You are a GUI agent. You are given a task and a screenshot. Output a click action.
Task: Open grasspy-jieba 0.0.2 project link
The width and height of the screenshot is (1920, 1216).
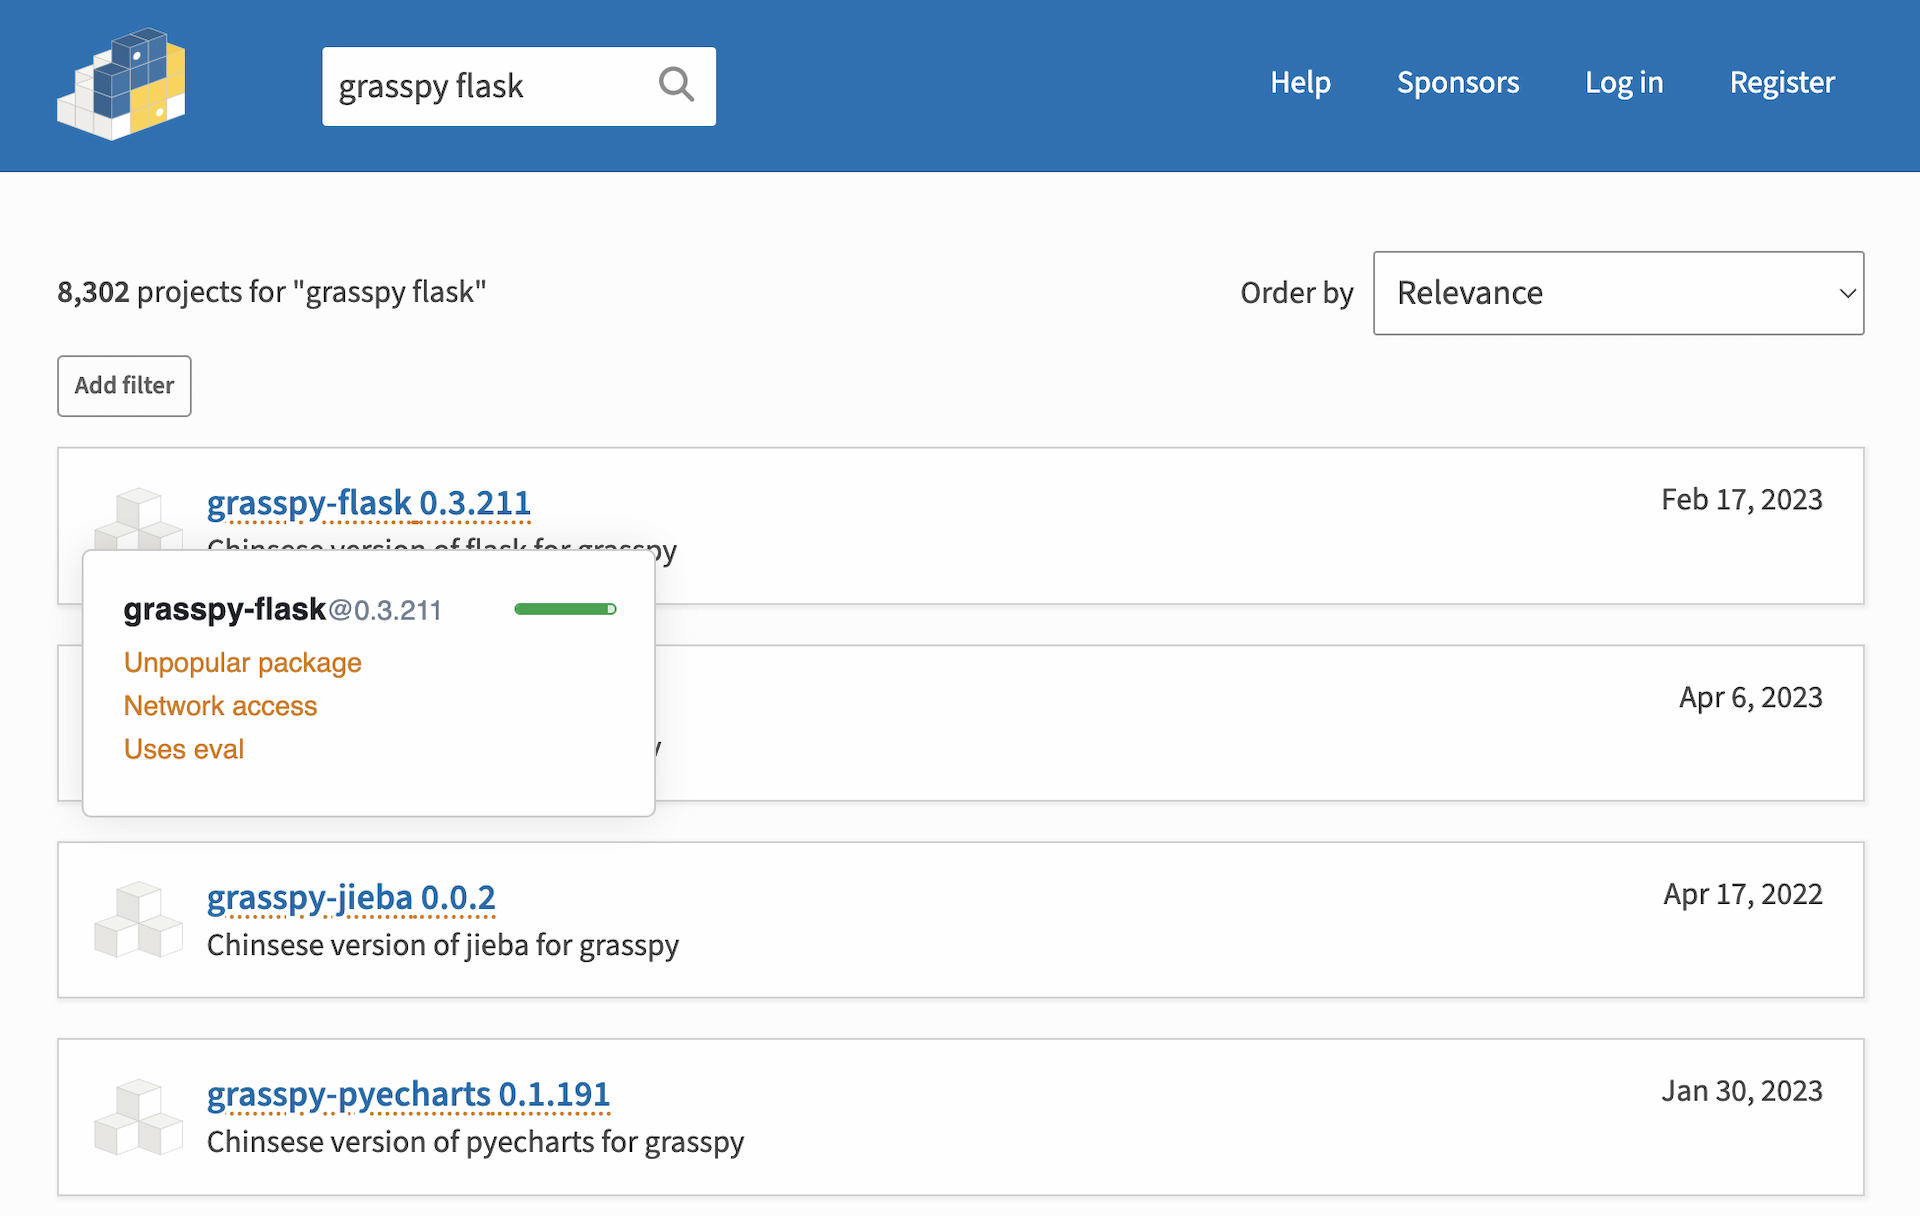351,898
